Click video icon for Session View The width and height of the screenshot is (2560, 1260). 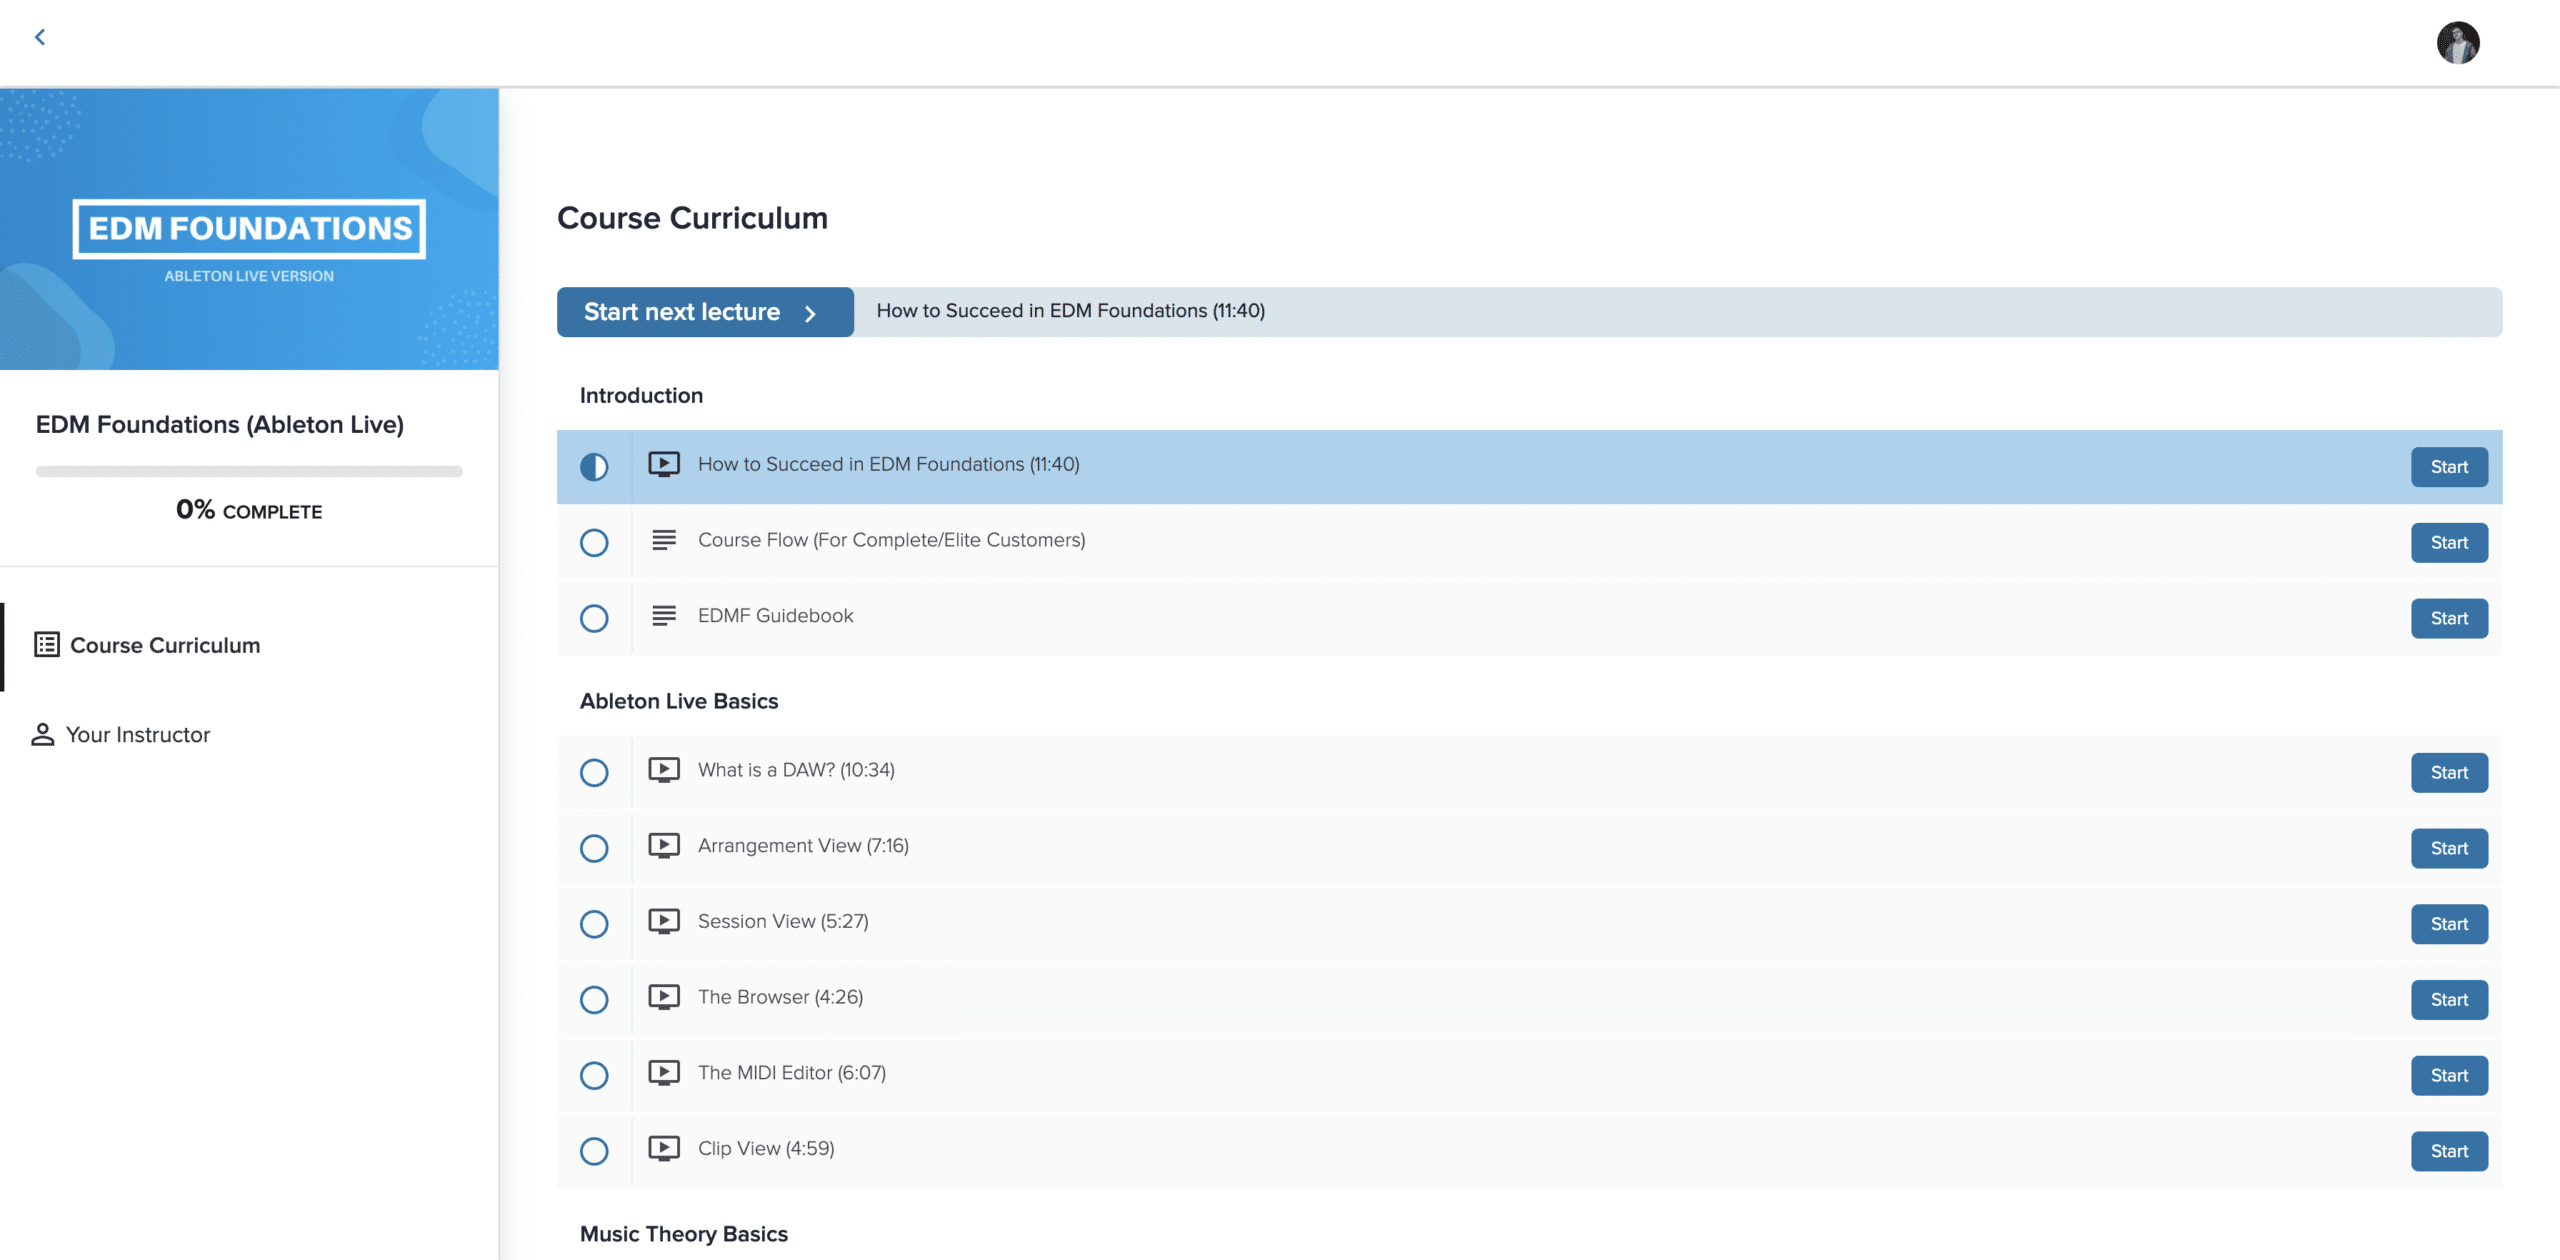[664, 921]
